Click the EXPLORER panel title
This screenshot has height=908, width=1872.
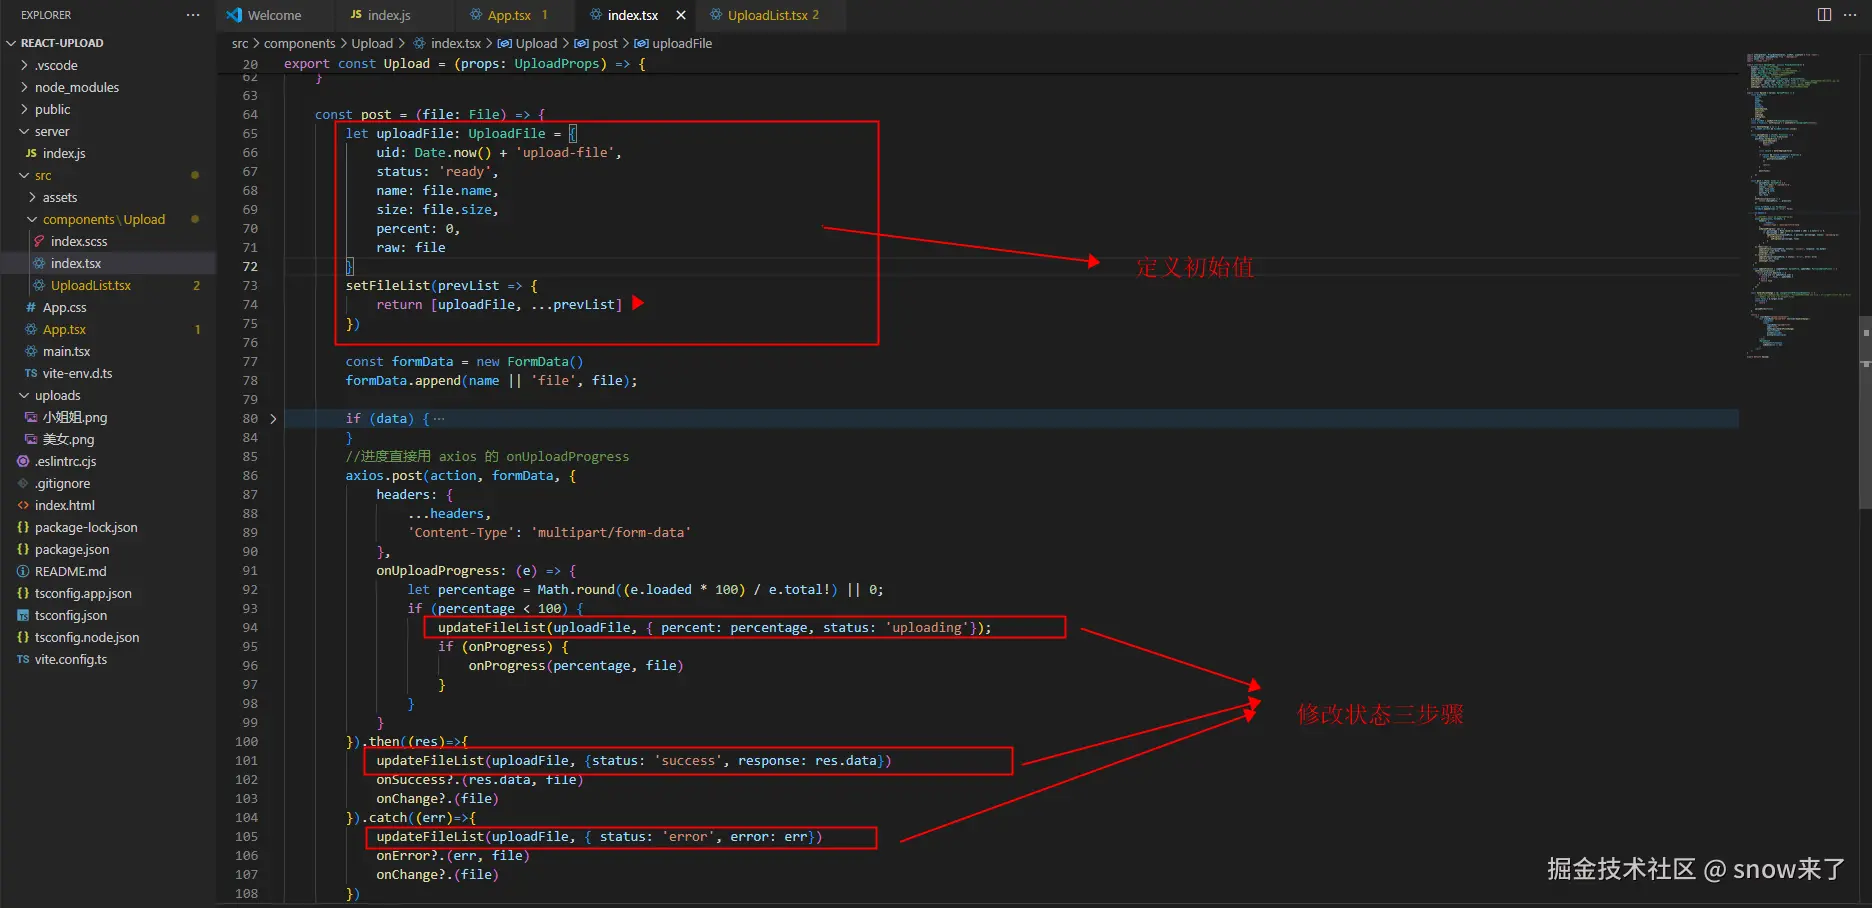click(46, 15)
